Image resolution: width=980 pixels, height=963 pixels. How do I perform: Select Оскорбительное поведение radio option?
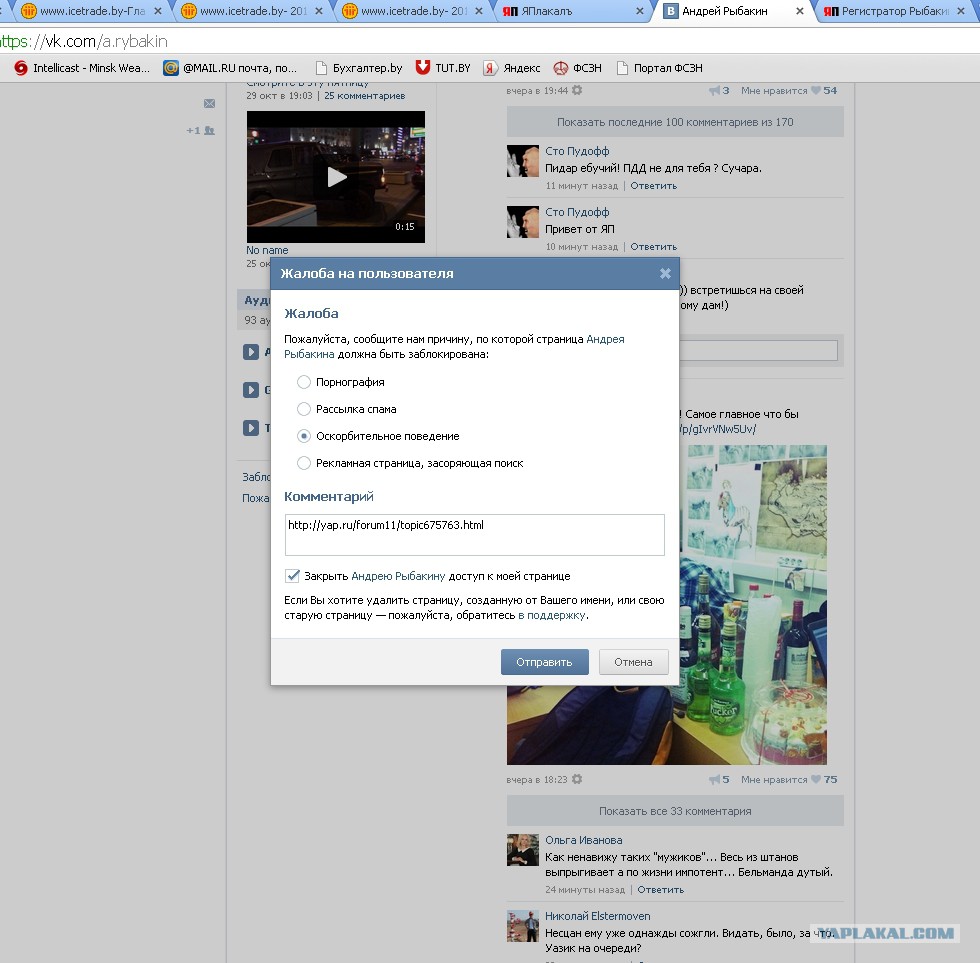[304, 436]
